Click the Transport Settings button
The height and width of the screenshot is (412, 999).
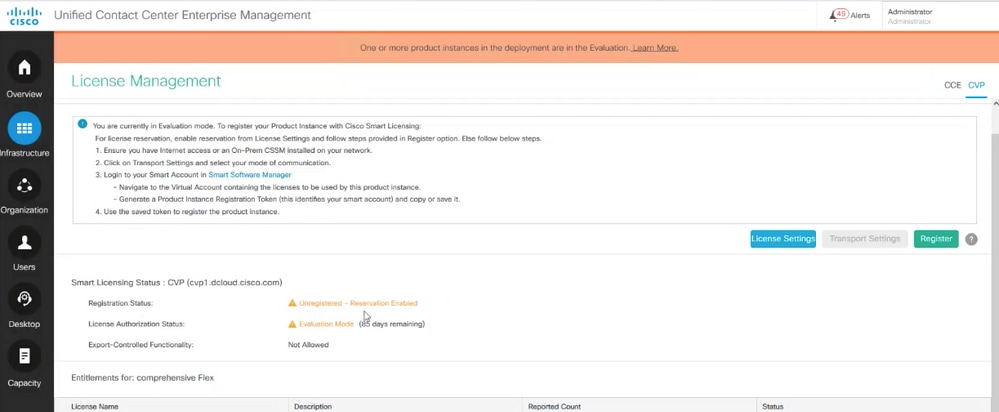[x=865, y=239]
